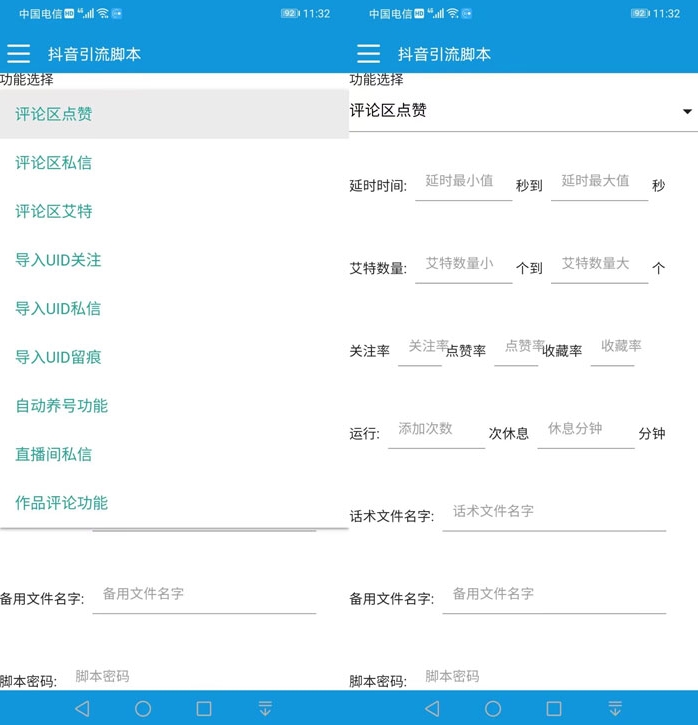Viewport: 698px width, 725px height.
Task: Pick 导入UID私信 in the list
Action: point(174,308)
